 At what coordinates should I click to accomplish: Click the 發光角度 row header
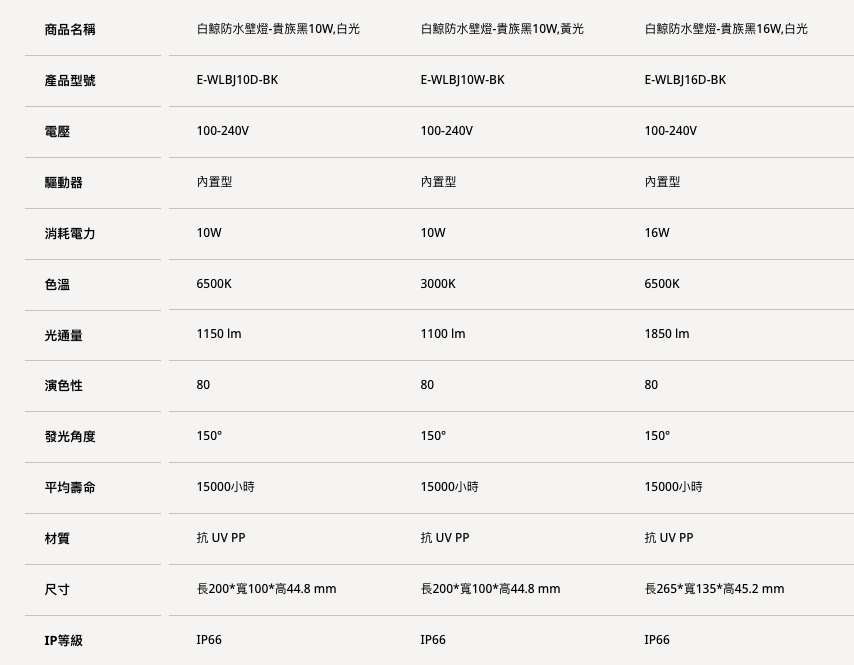70,437
